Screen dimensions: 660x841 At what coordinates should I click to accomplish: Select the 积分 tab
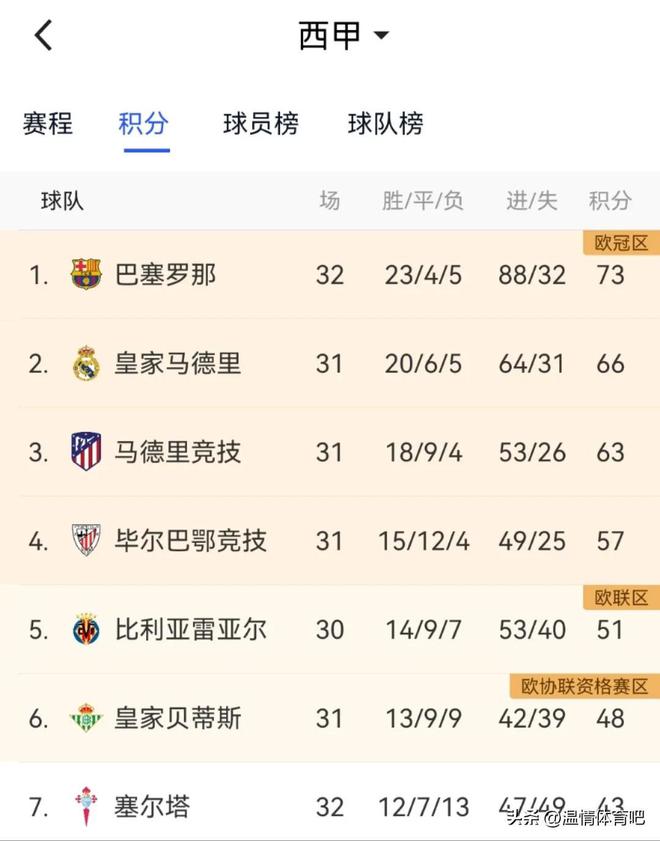[x=143, y=123]
